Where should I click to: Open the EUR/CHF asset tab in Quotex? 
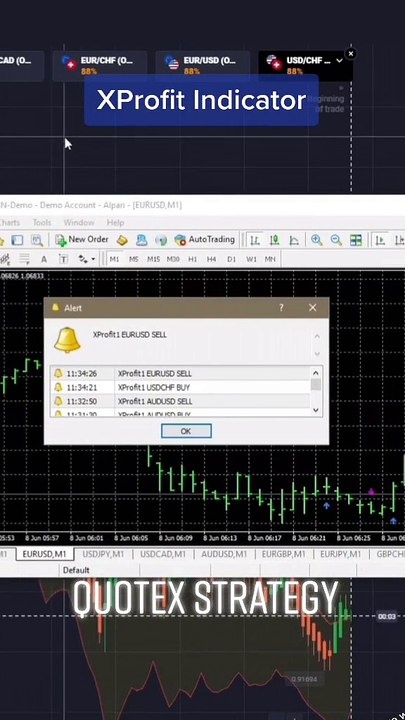(100, 66)
